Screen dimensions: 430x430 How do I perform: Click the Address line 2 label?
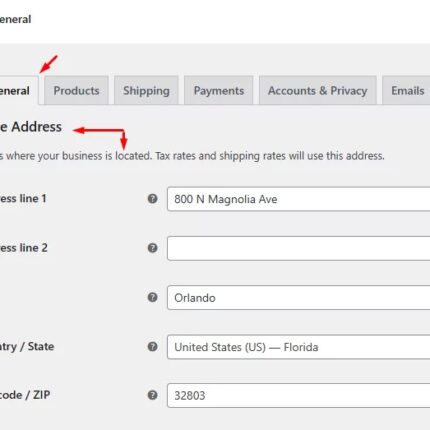tap(23, 248)
